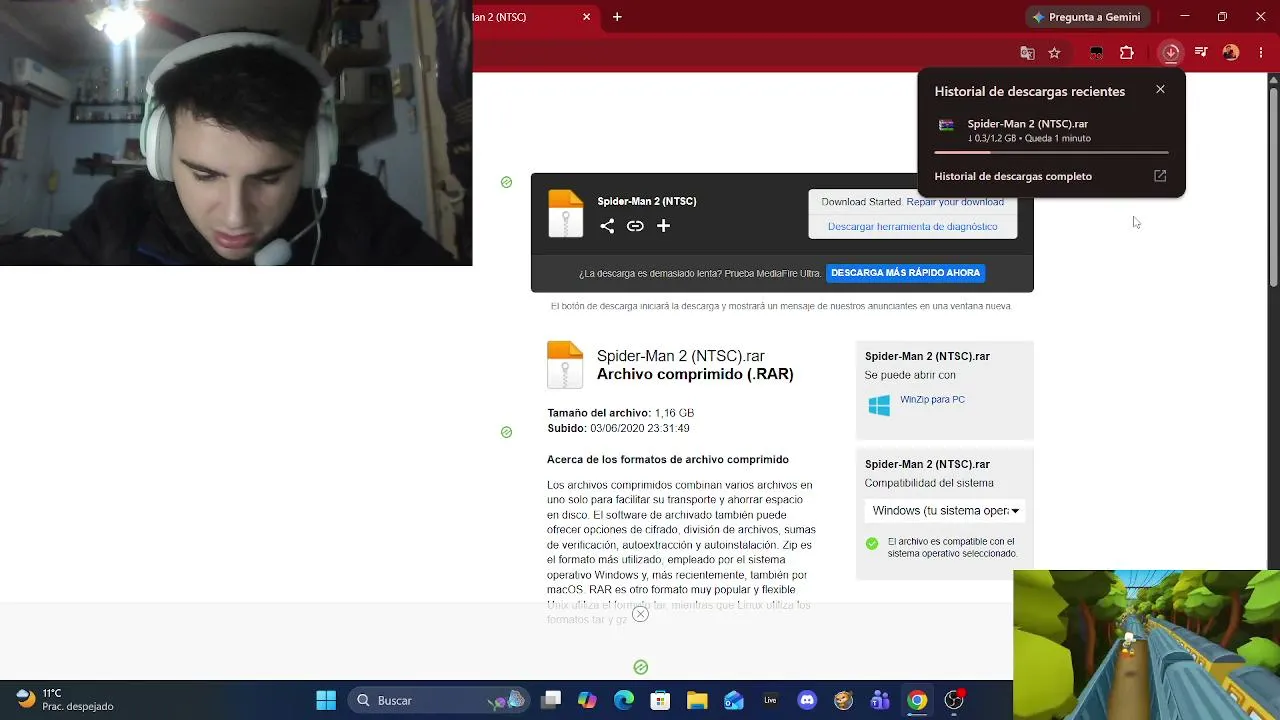Viewport: 1280px width, 720px height.
Task: Switch to Google Chrome in the taskbar
Action: pyautogui.click(x=917, y=700)
